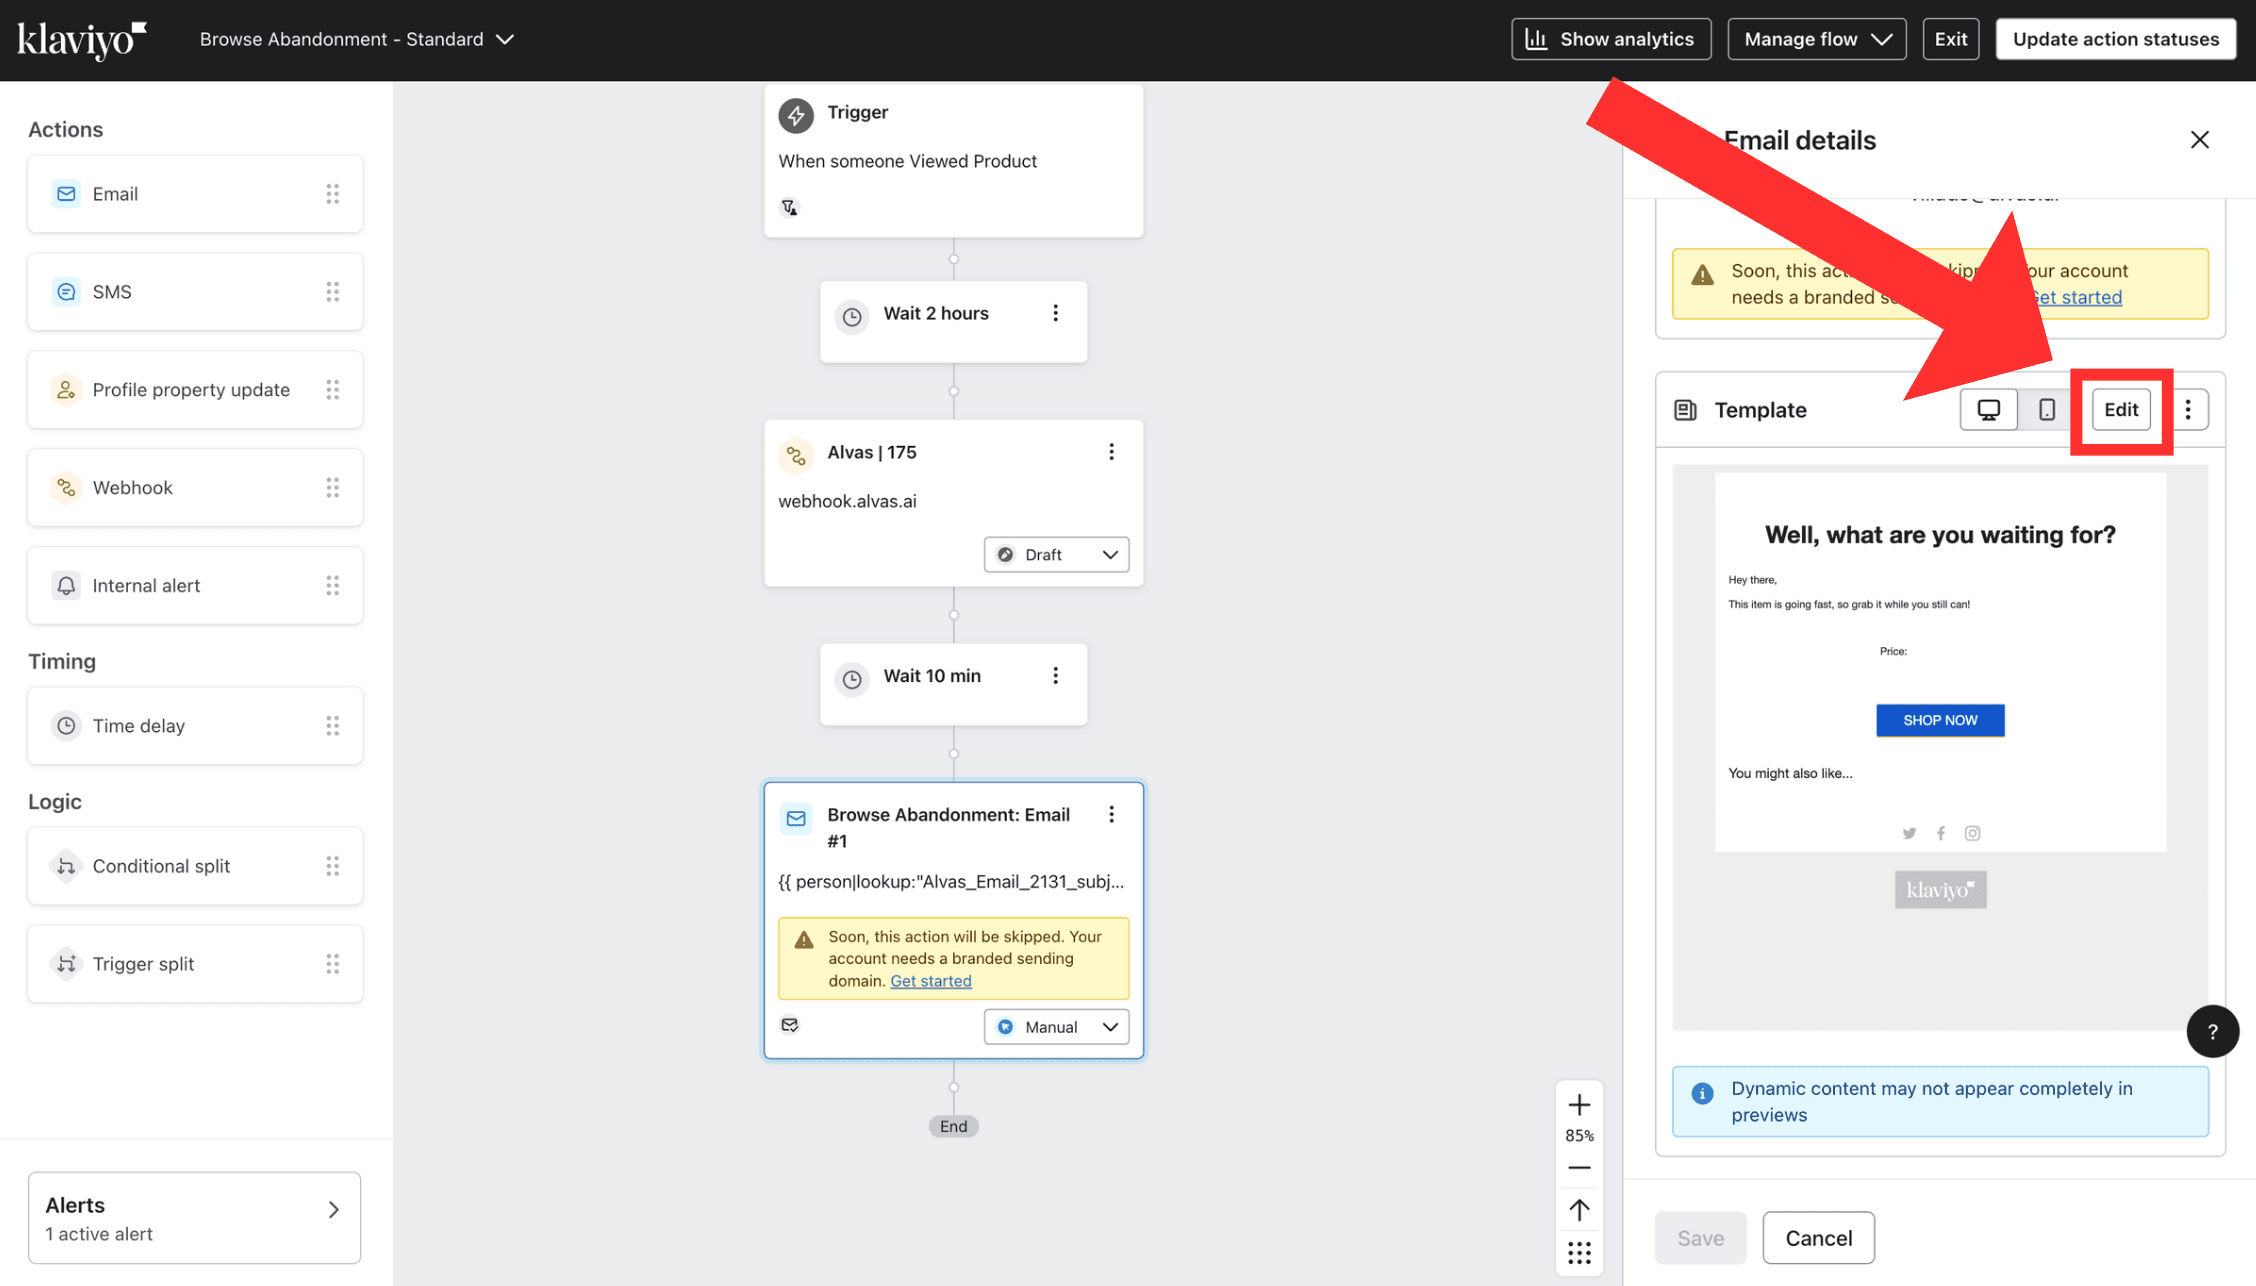Open the Draft status dropdown

click(x=1056, y=555)
